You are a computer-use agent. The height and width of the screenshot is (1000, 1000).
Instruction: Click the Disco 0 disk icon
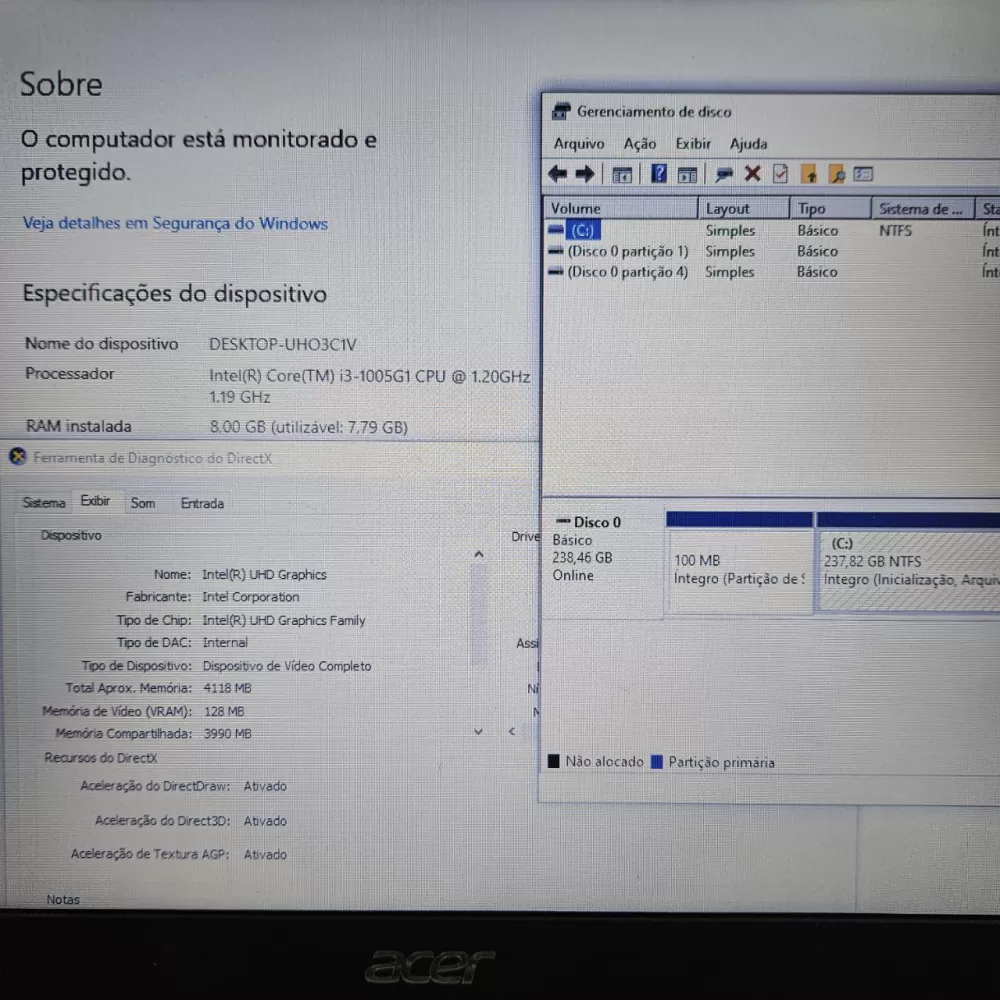[x=562, y=521]
